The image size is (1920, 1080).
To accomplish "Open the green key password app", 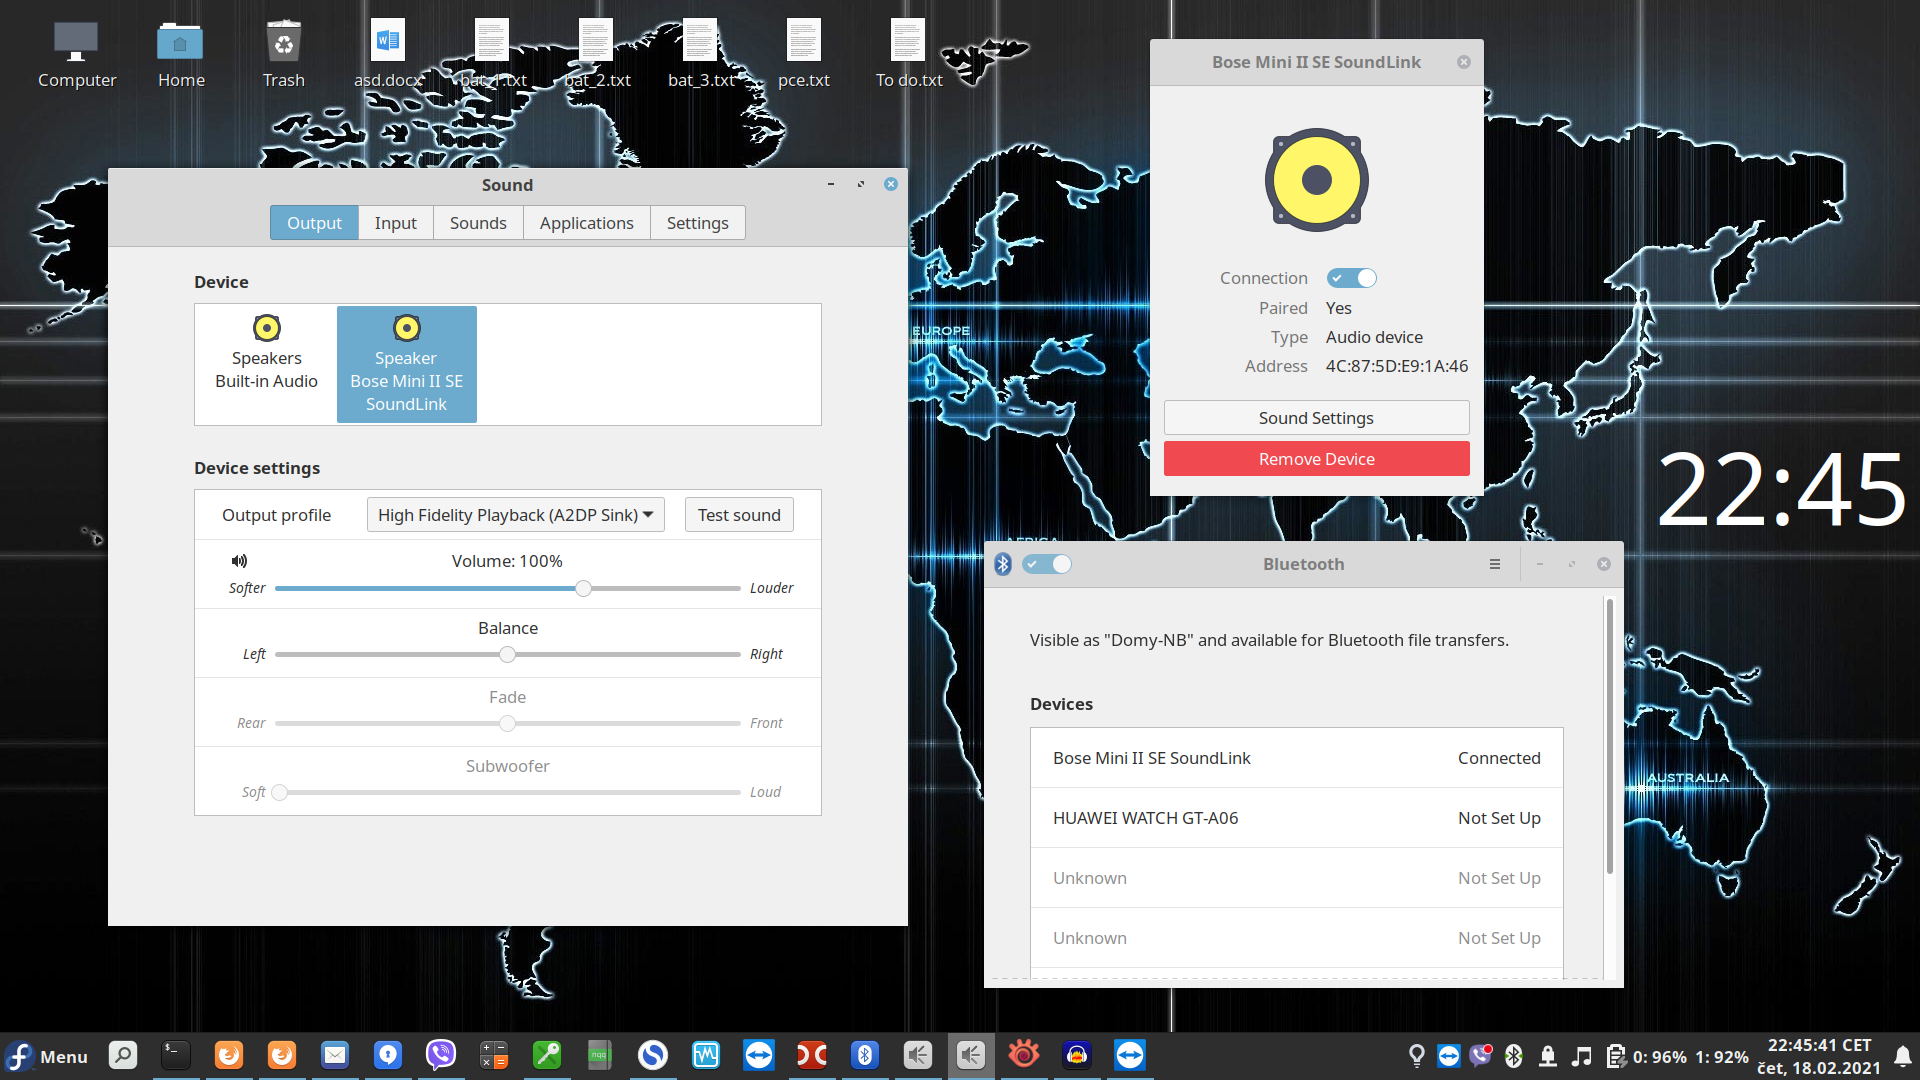I will point(547,1055).
